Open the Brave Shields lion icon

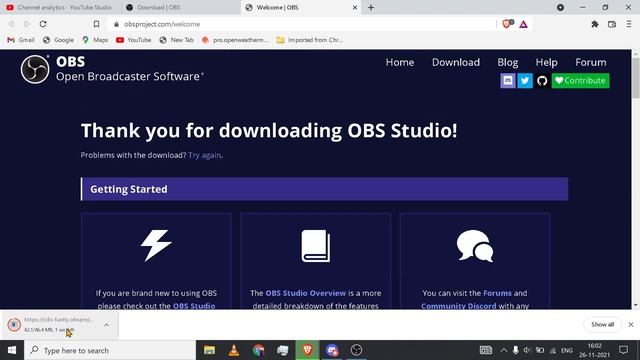click(507, 24)
